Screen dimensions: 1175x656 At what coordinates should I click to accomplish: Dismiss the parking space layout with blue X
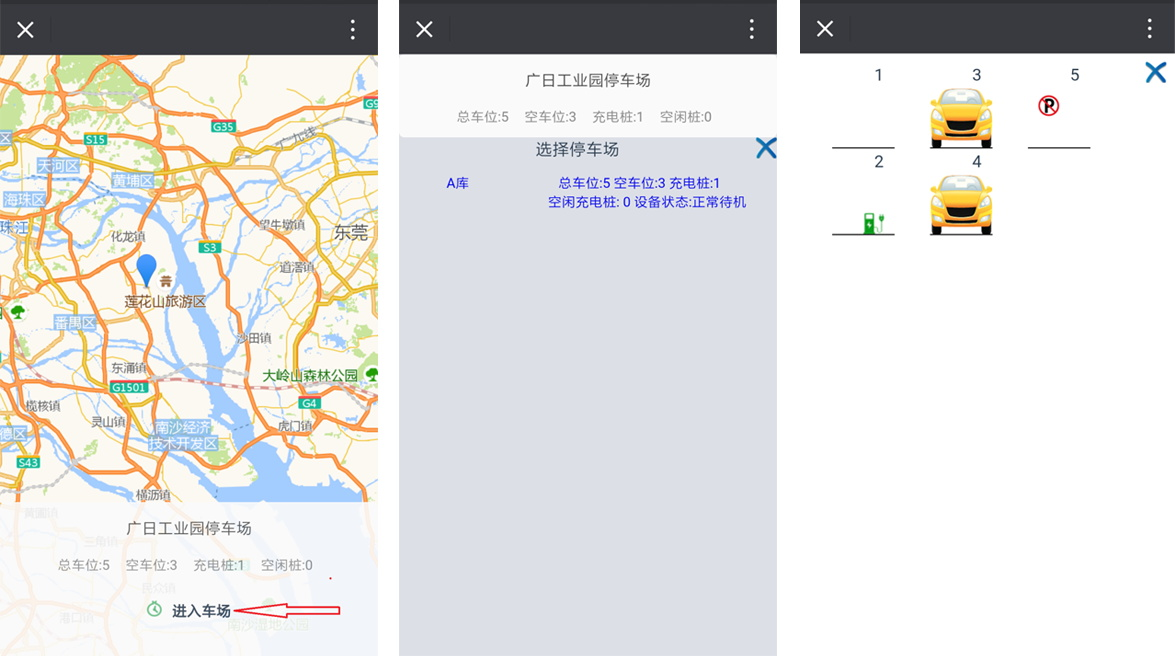pyautogui.click(x=1155, y=72)
